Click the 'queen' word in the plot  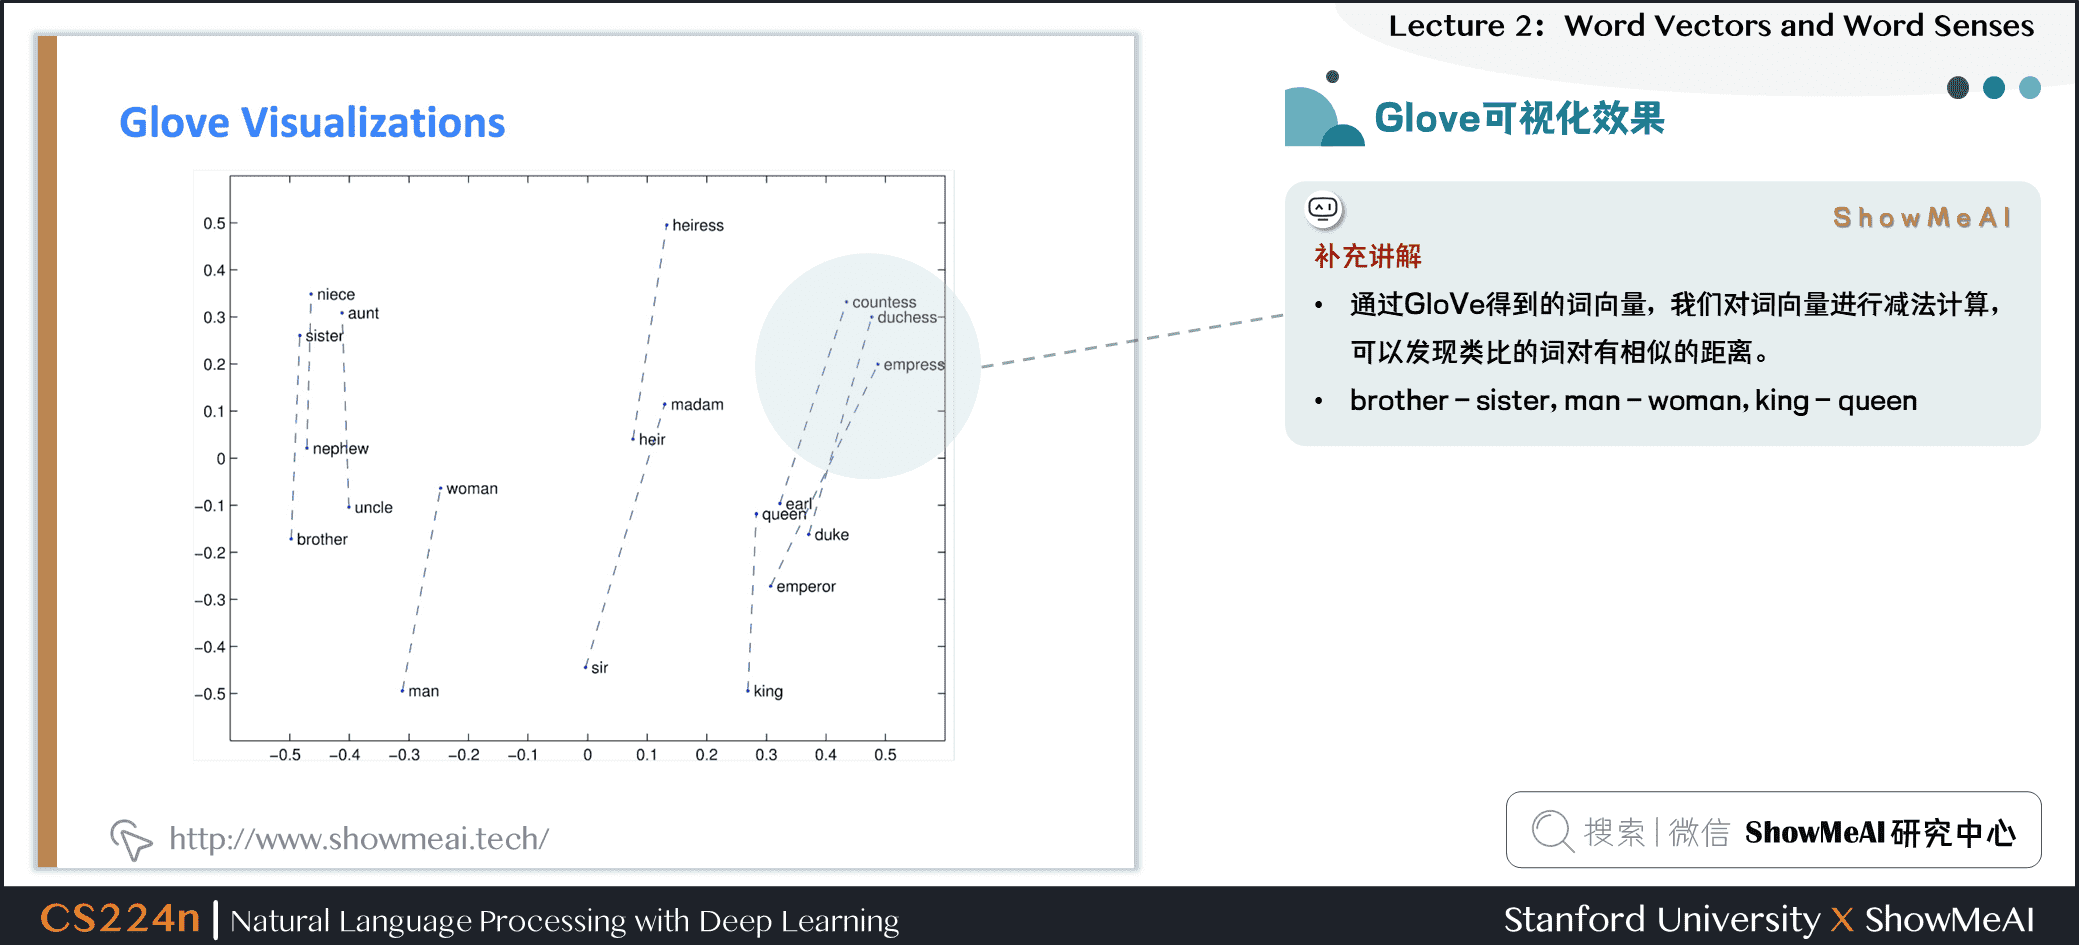point(784,515)
